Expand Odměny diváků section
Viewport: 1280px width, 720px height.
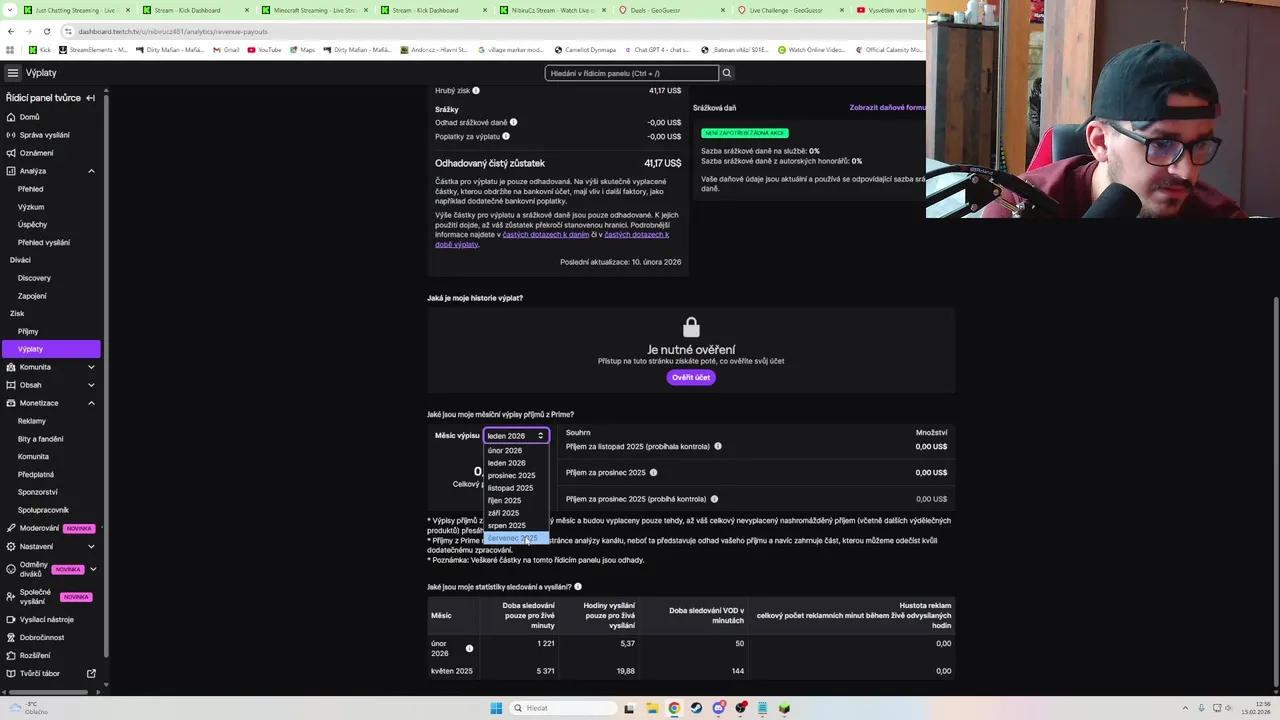(x=92, y=569)
